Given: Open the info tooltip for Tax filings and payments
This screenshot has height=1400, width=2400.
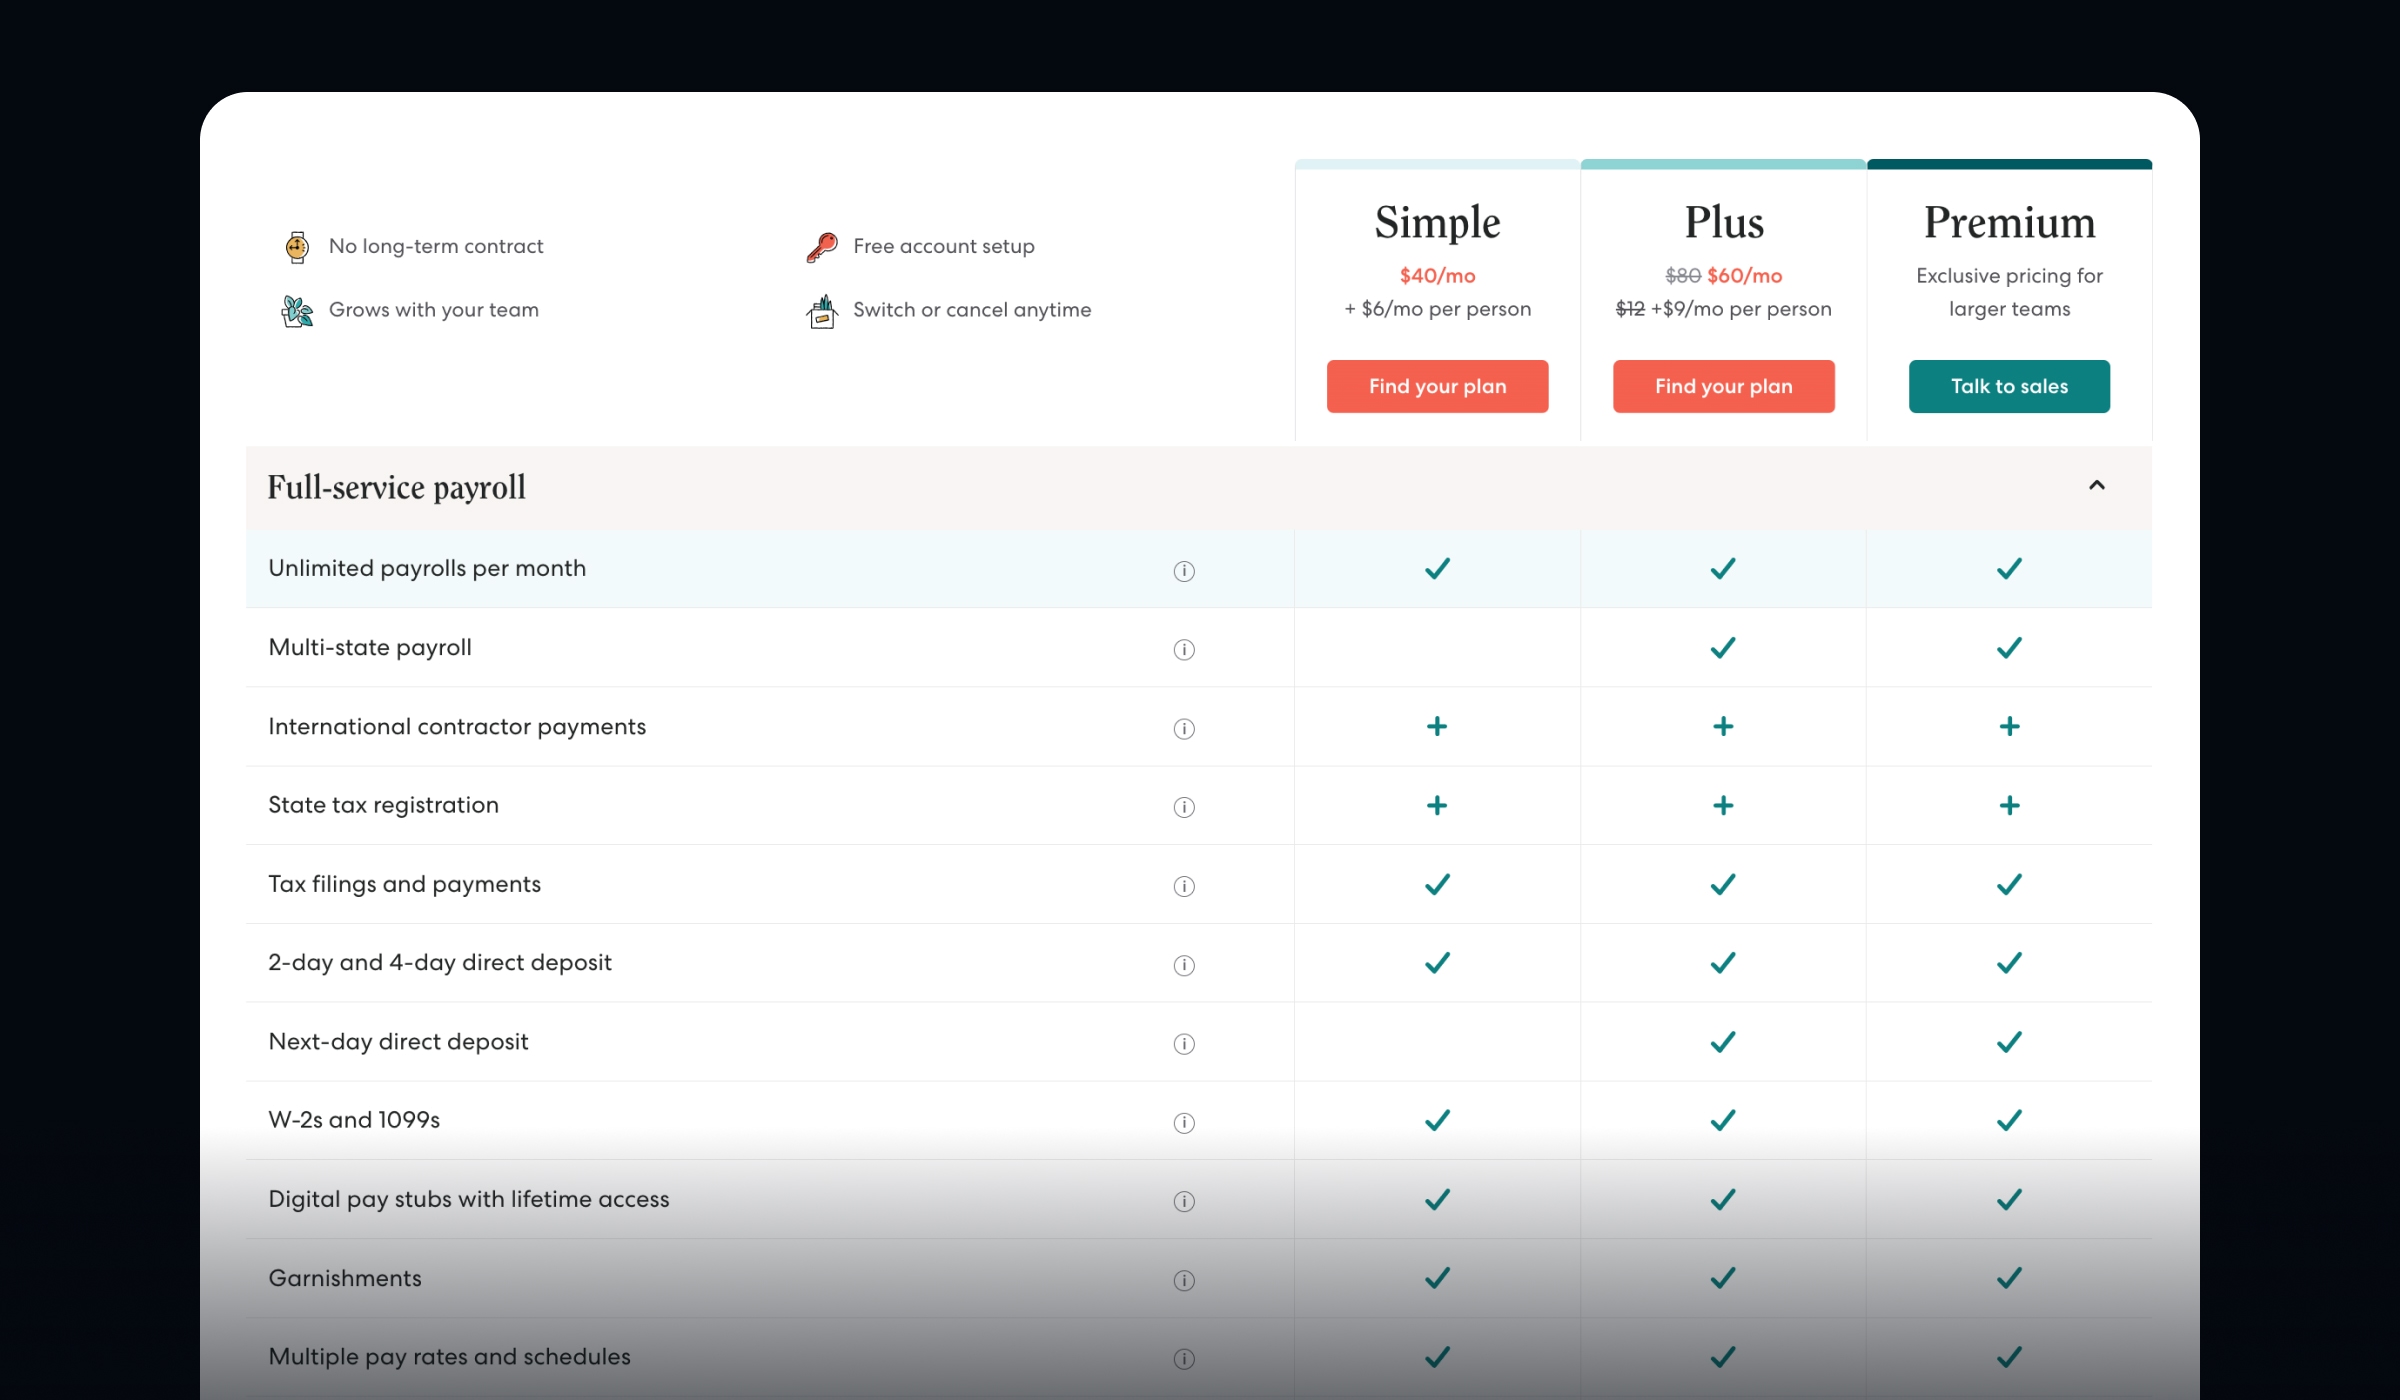Looking at the screenshot, I should click(x=1184, y=886).
